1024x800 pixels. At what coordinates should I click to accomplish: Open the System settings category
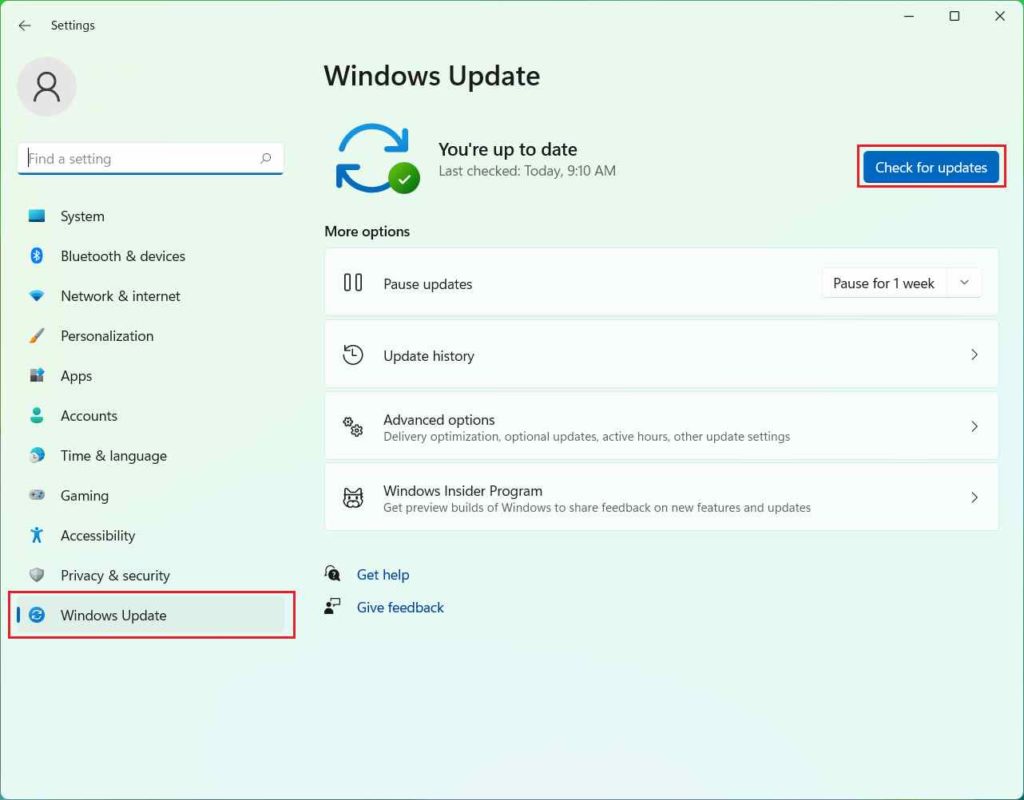pyautogui.click(x=151, y=216)
